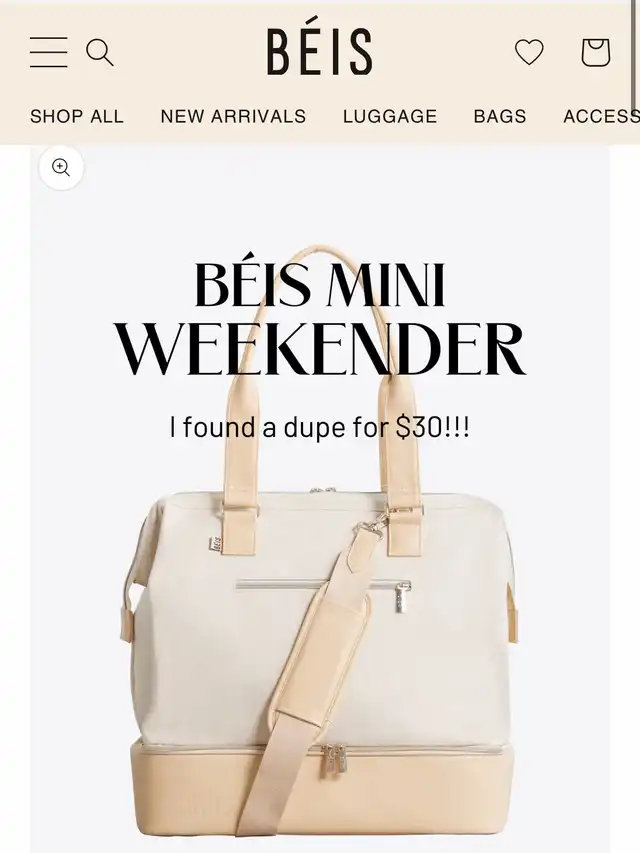Open the wishlist heart icon
Image resolution: width=640 pixels, height=853 pixels.
click(529, 52)
